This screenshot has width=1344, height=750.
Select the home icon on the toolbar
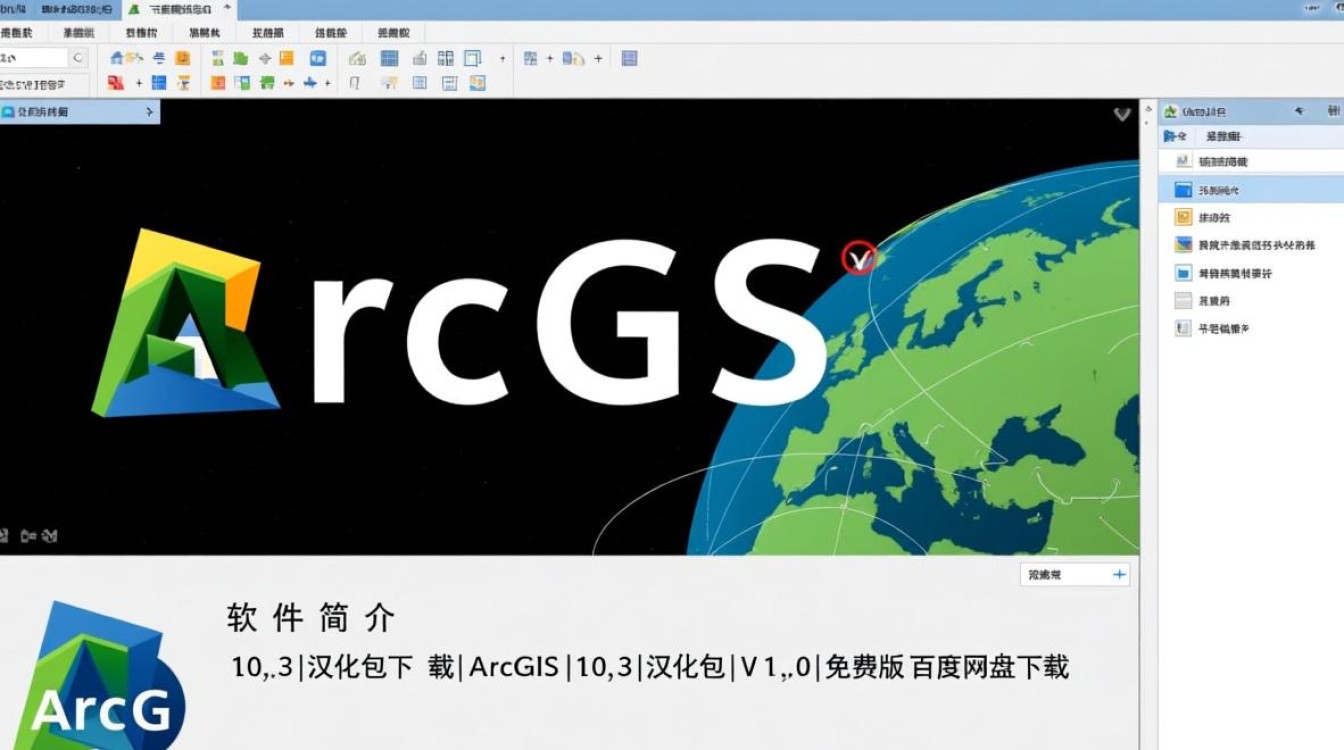coord(119,56)
